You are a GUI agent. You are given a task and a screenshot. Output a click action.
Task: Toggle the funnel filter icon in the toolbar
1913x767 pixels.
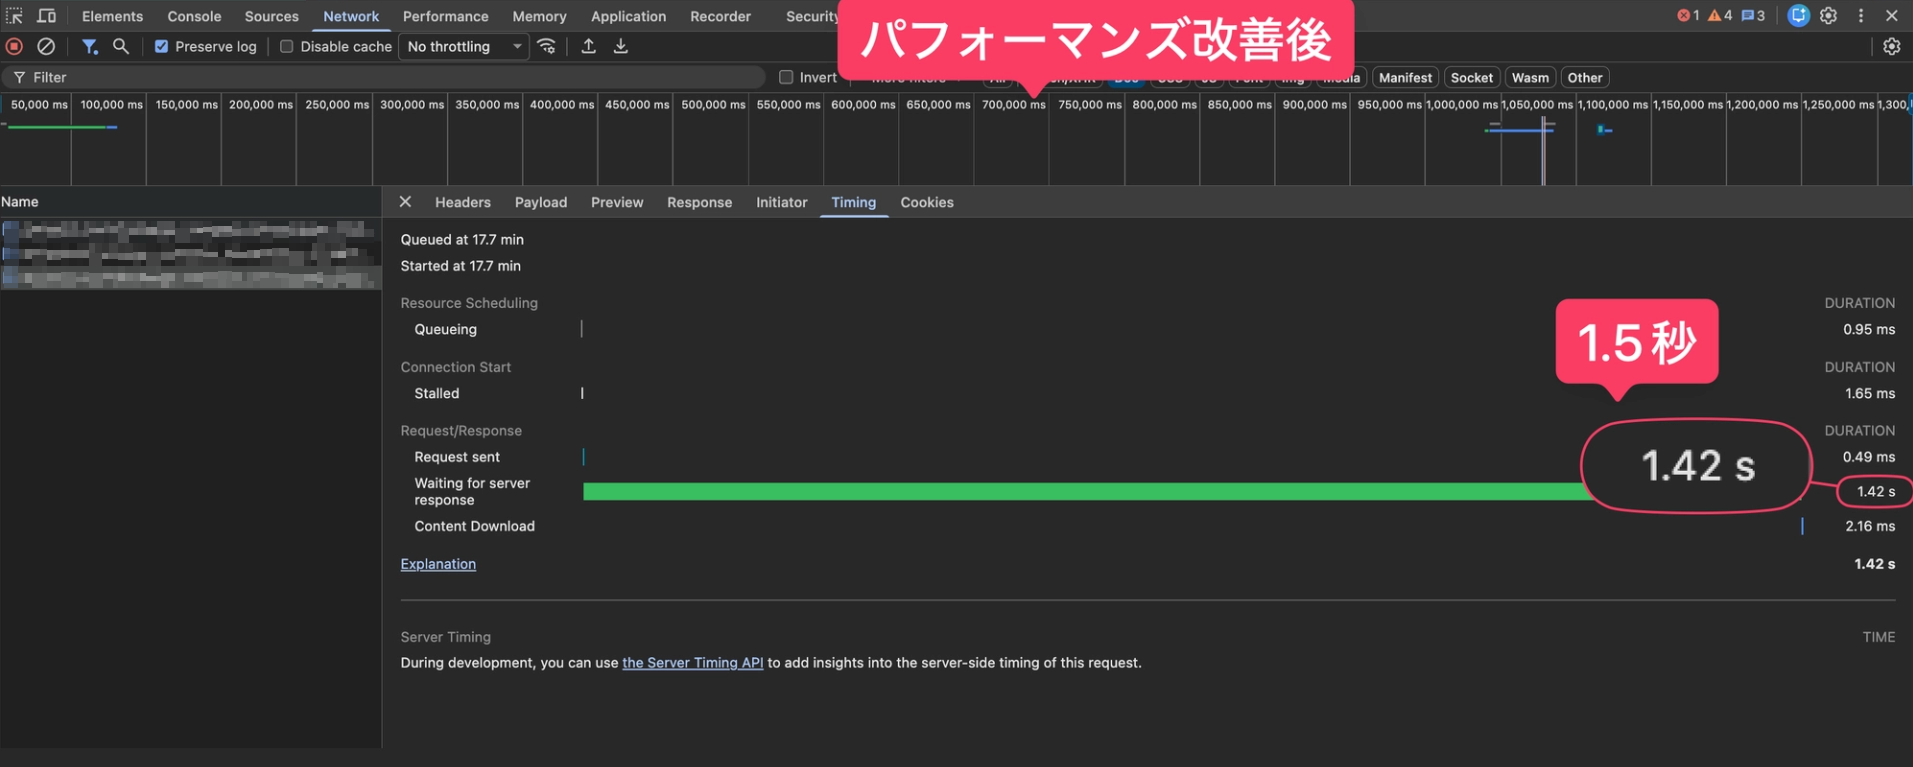click(x=90, y=46)
